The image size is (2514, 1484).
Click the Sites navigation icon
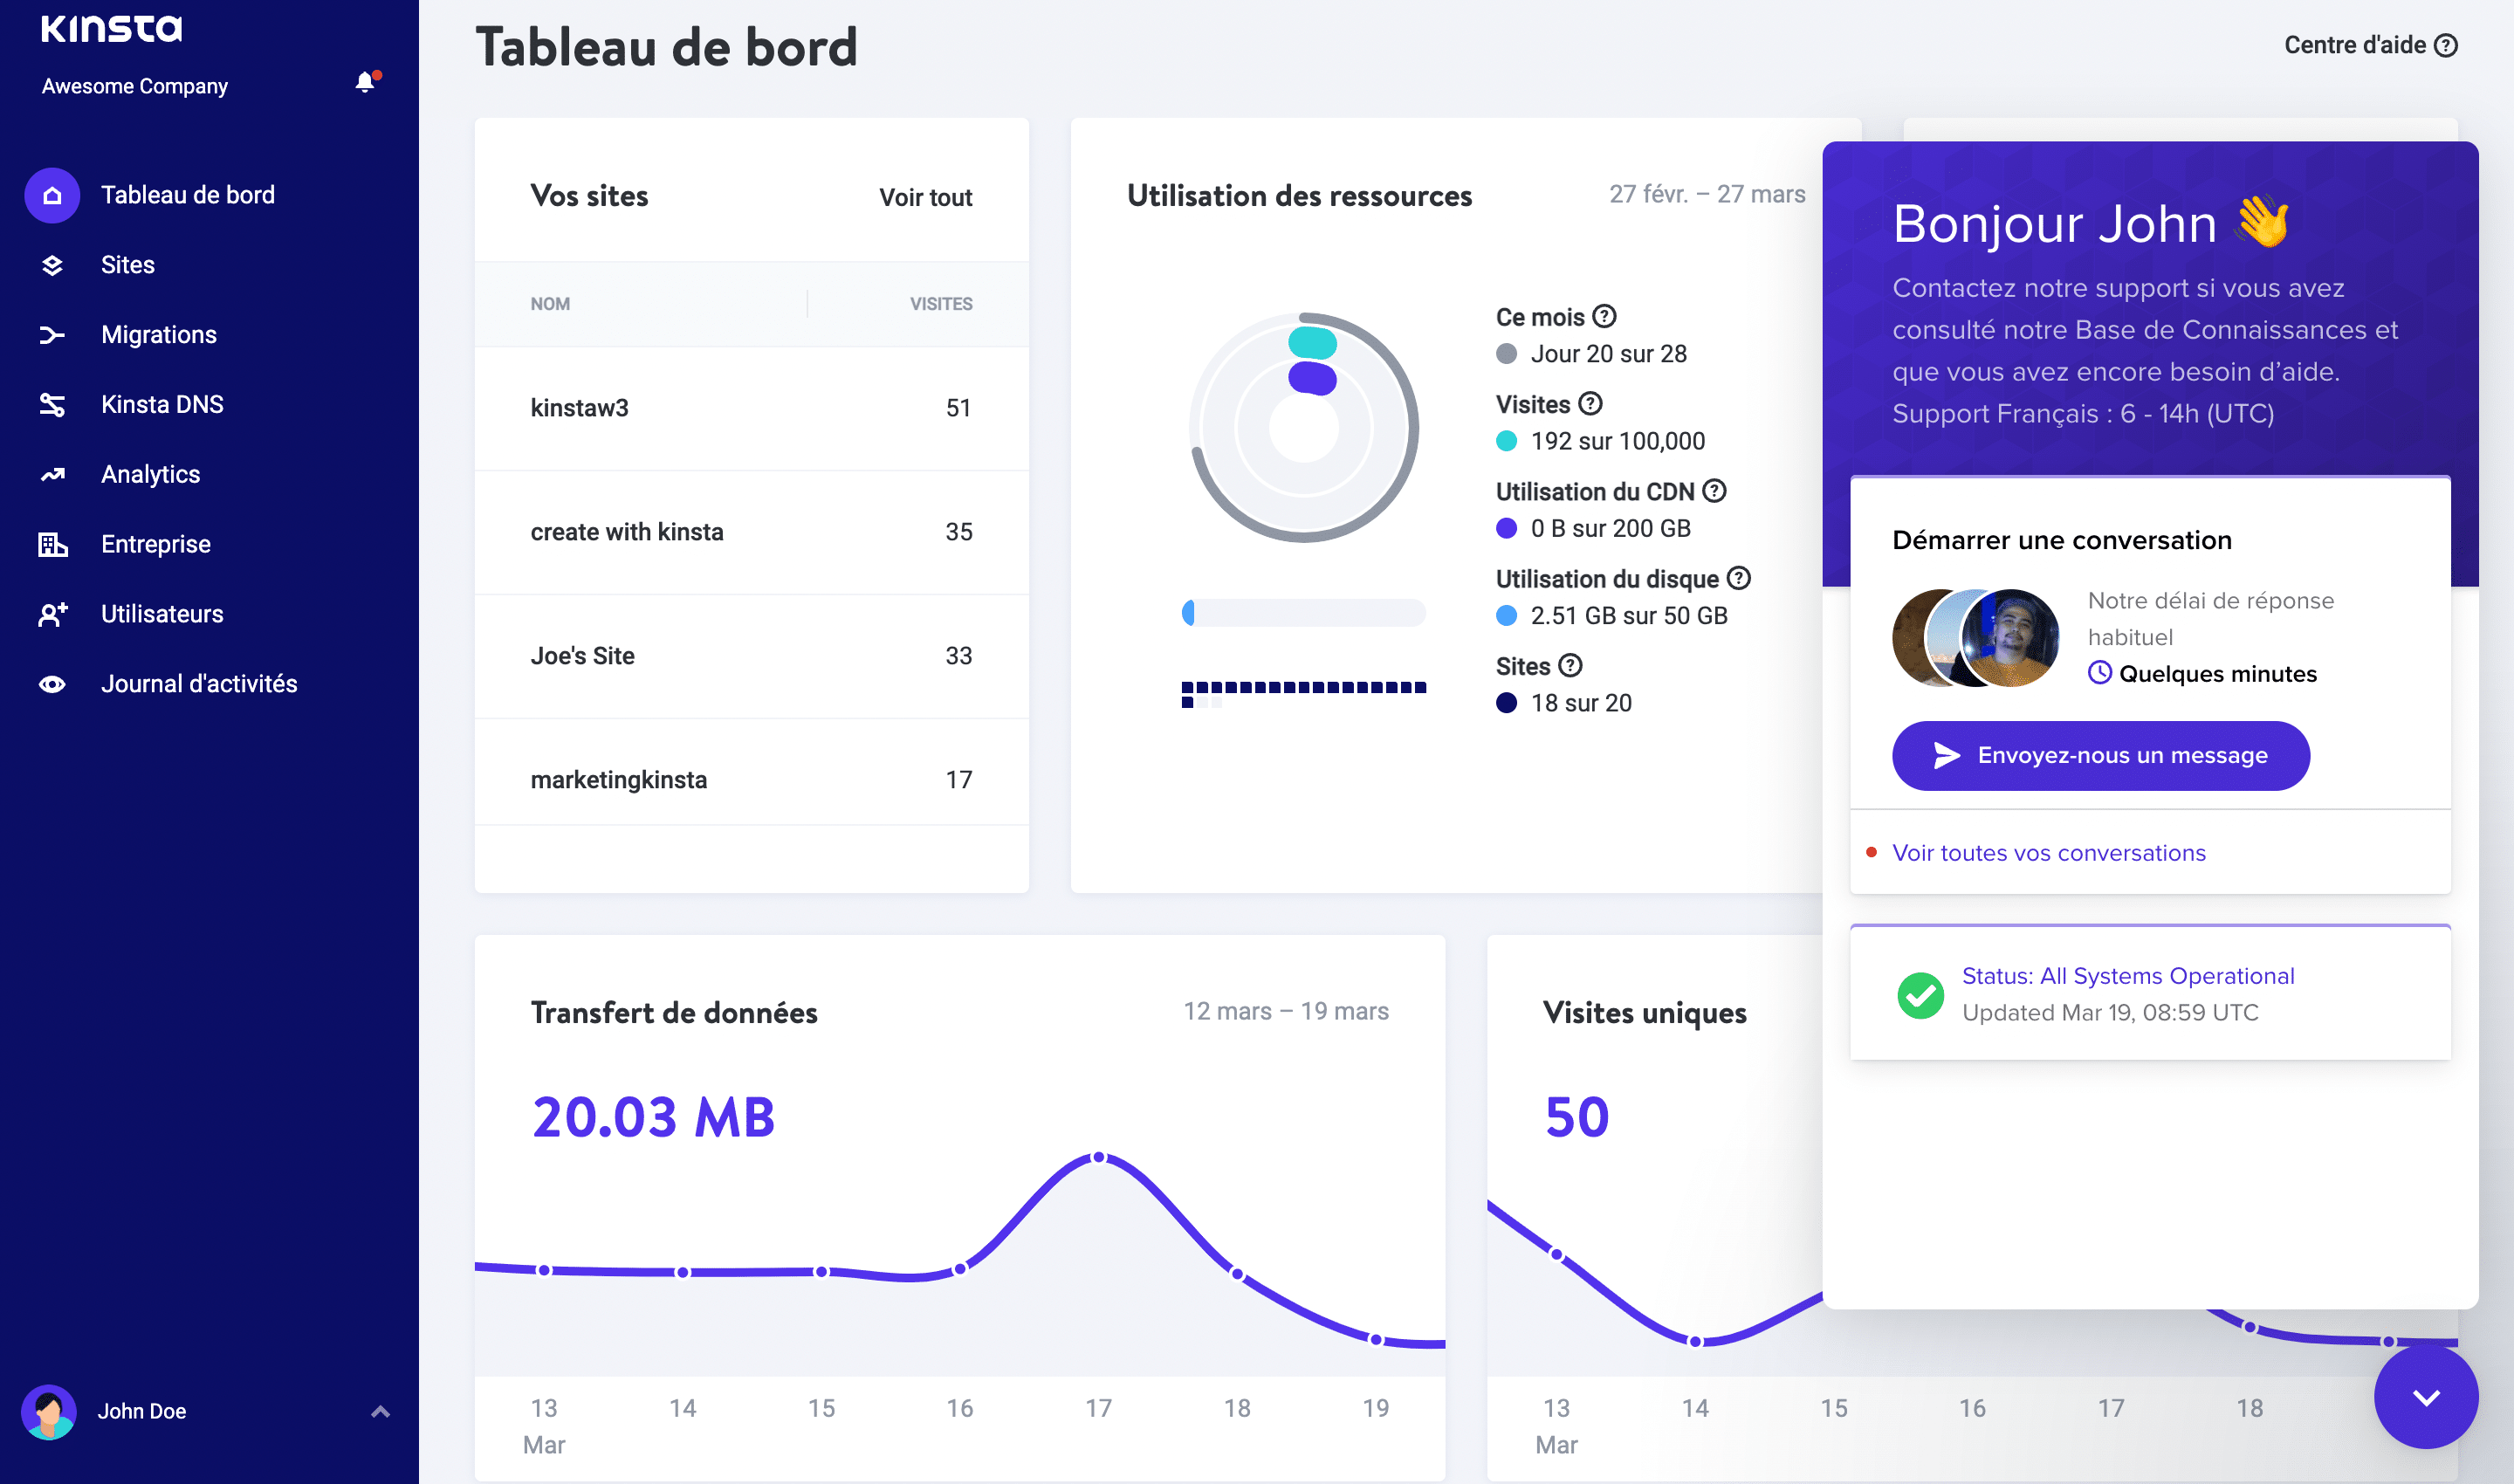coord(53,265)
